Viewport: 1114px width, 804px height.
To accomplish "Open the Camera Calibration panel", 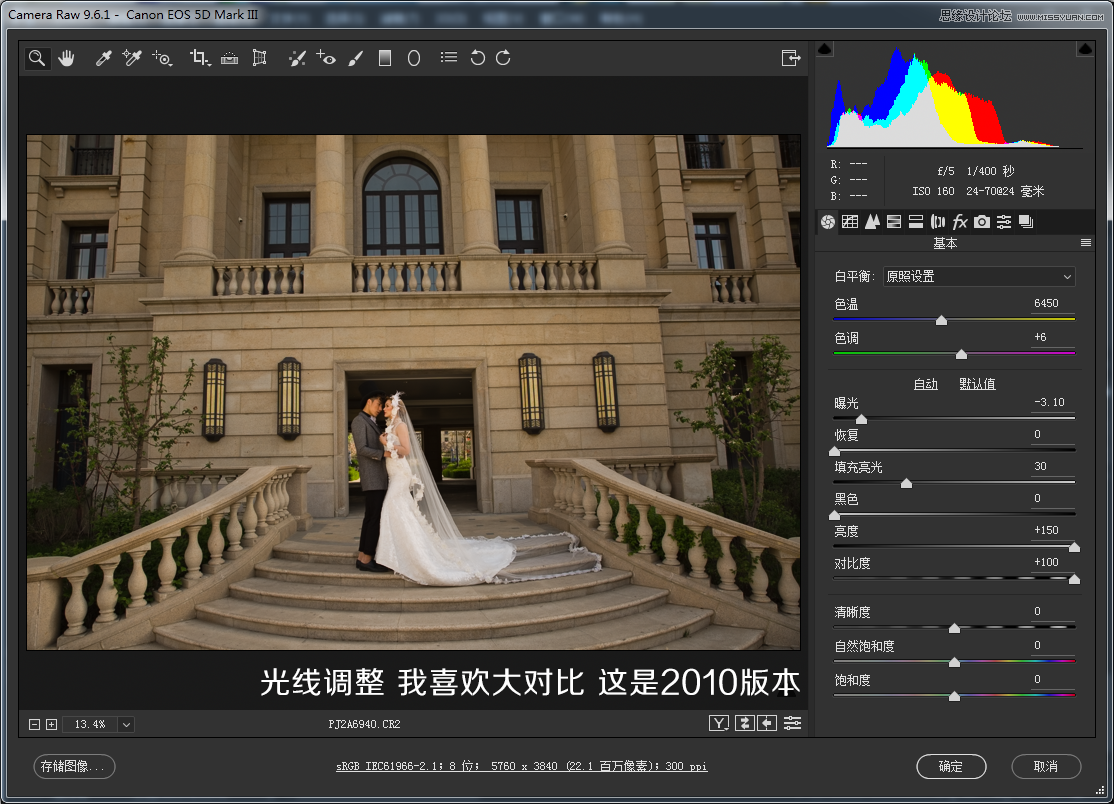I will [981, 222].
